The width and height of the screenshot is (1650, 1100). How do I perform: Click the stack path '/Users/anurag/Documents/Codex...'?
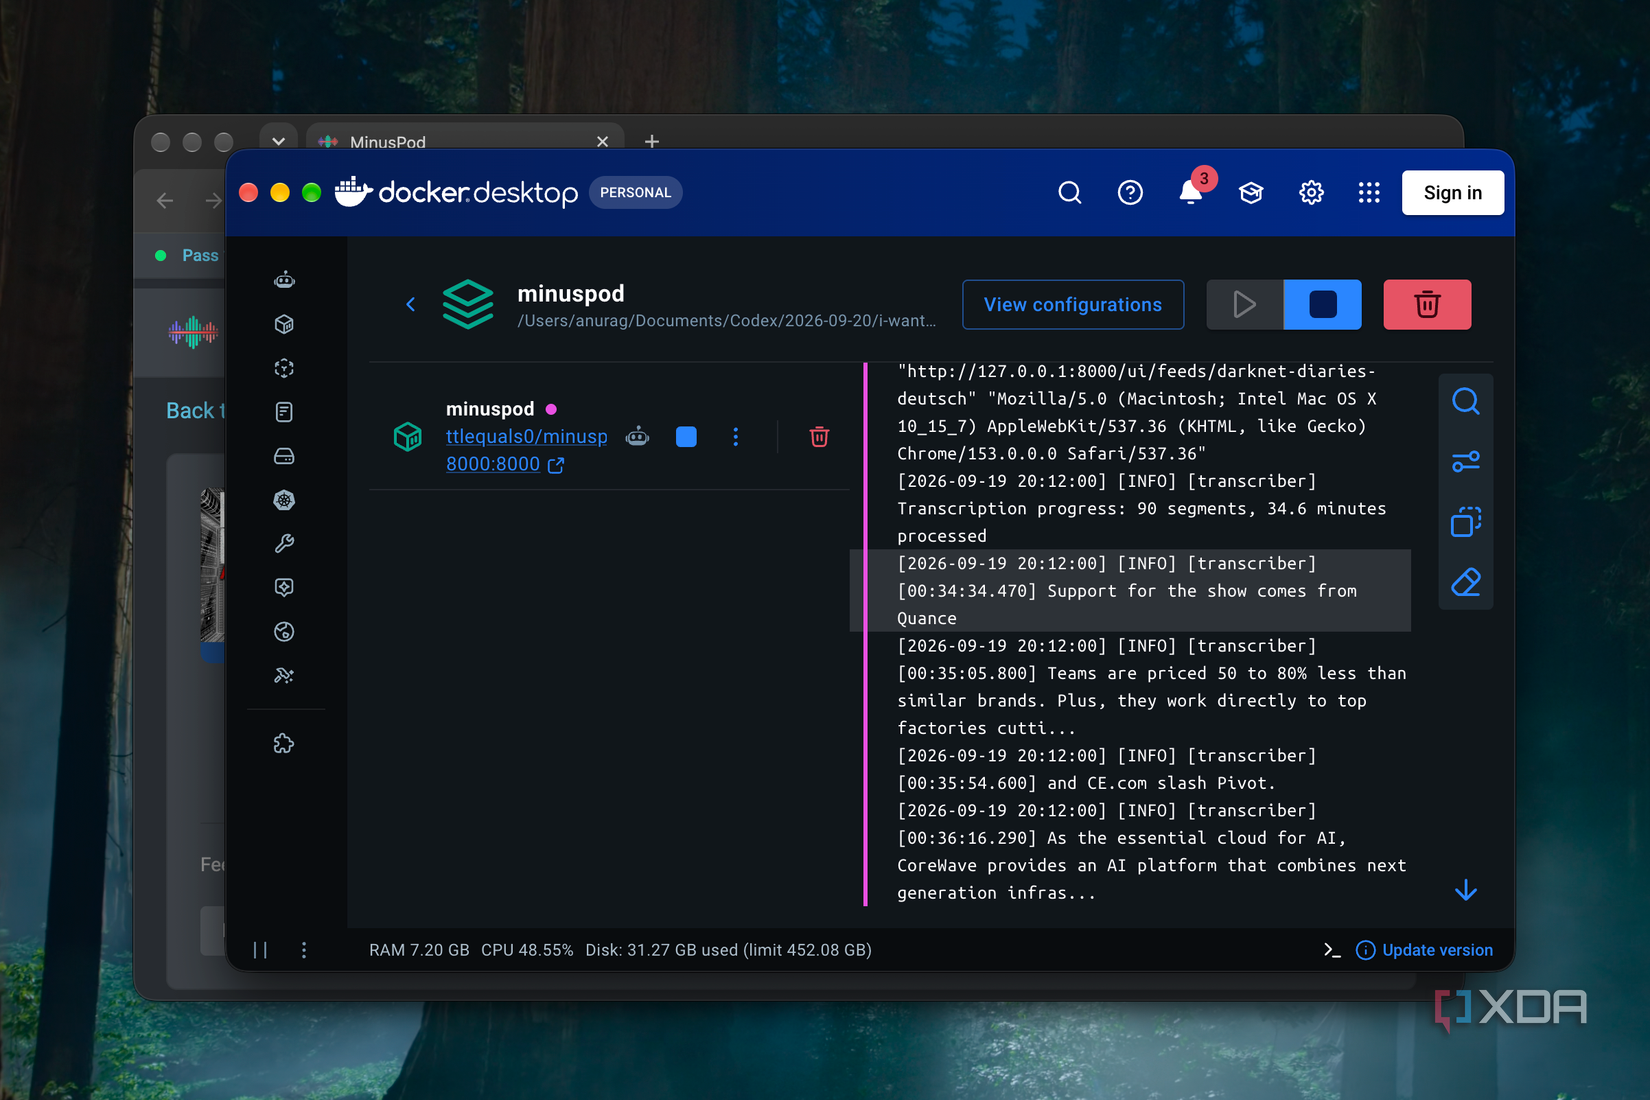[727, 321]
